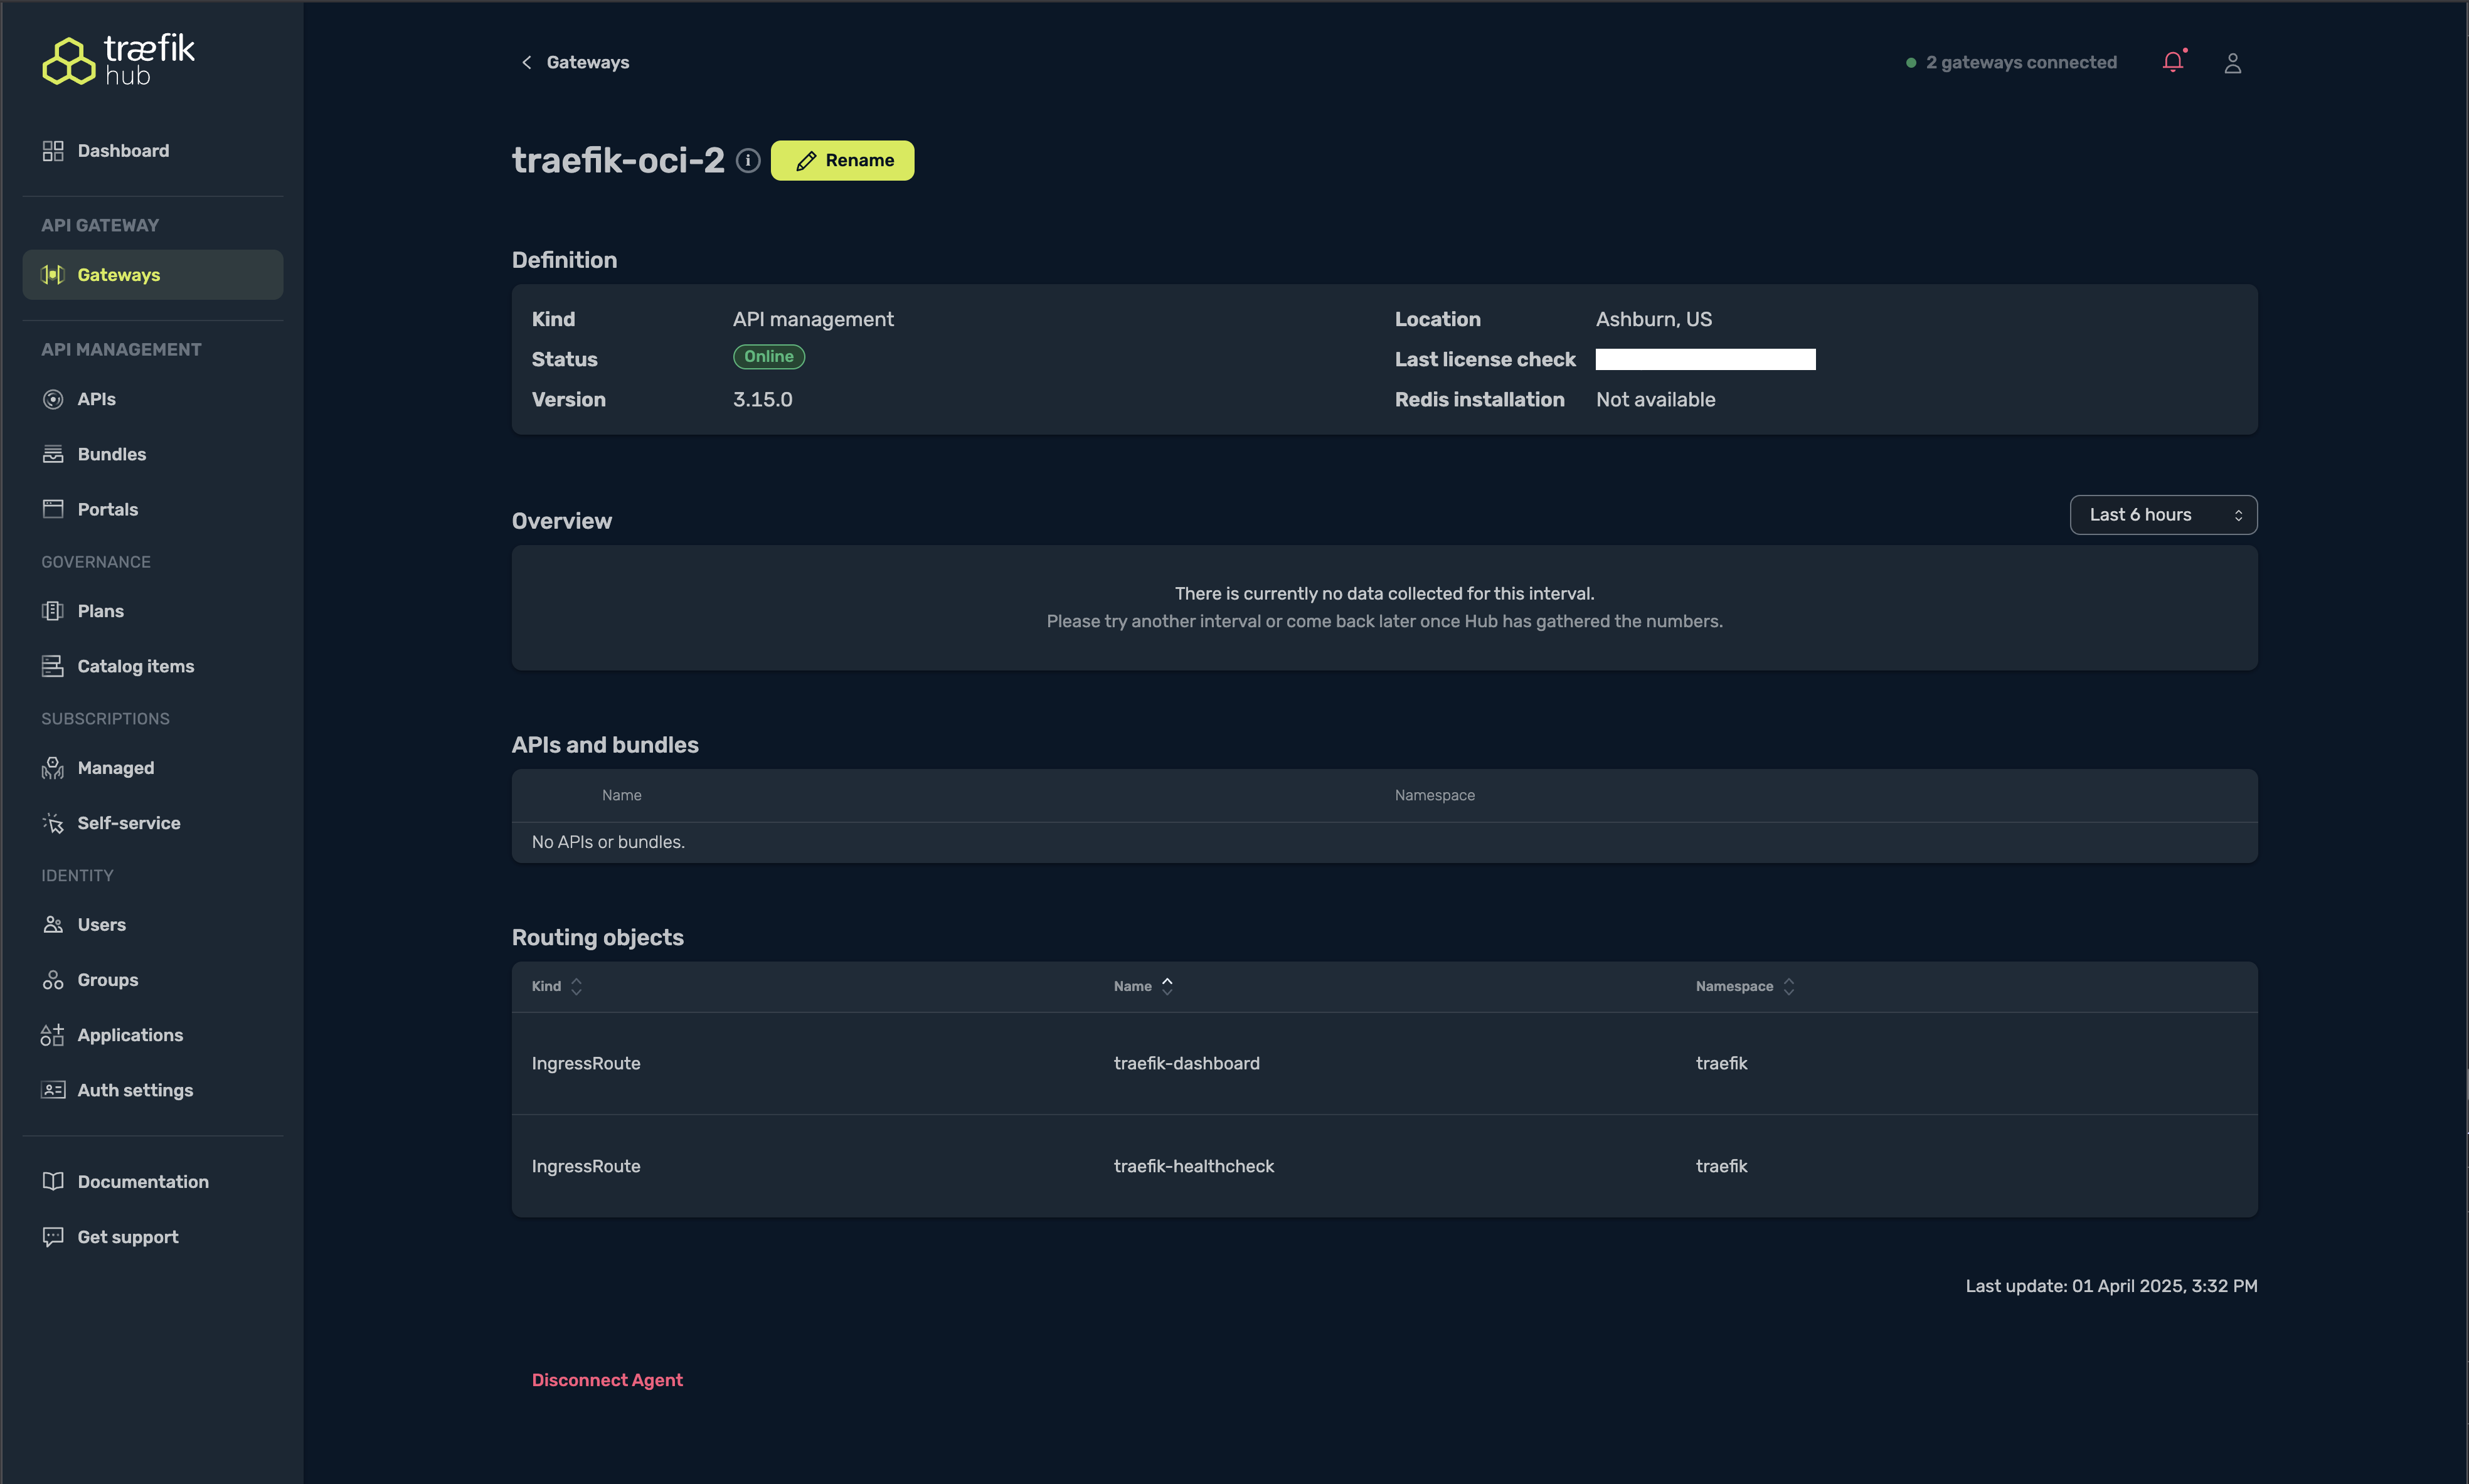The width and height of the screenshot is (2469, 1484).
Task: Click the Groups sidebar icon
Action: click(x=53, y=980)
